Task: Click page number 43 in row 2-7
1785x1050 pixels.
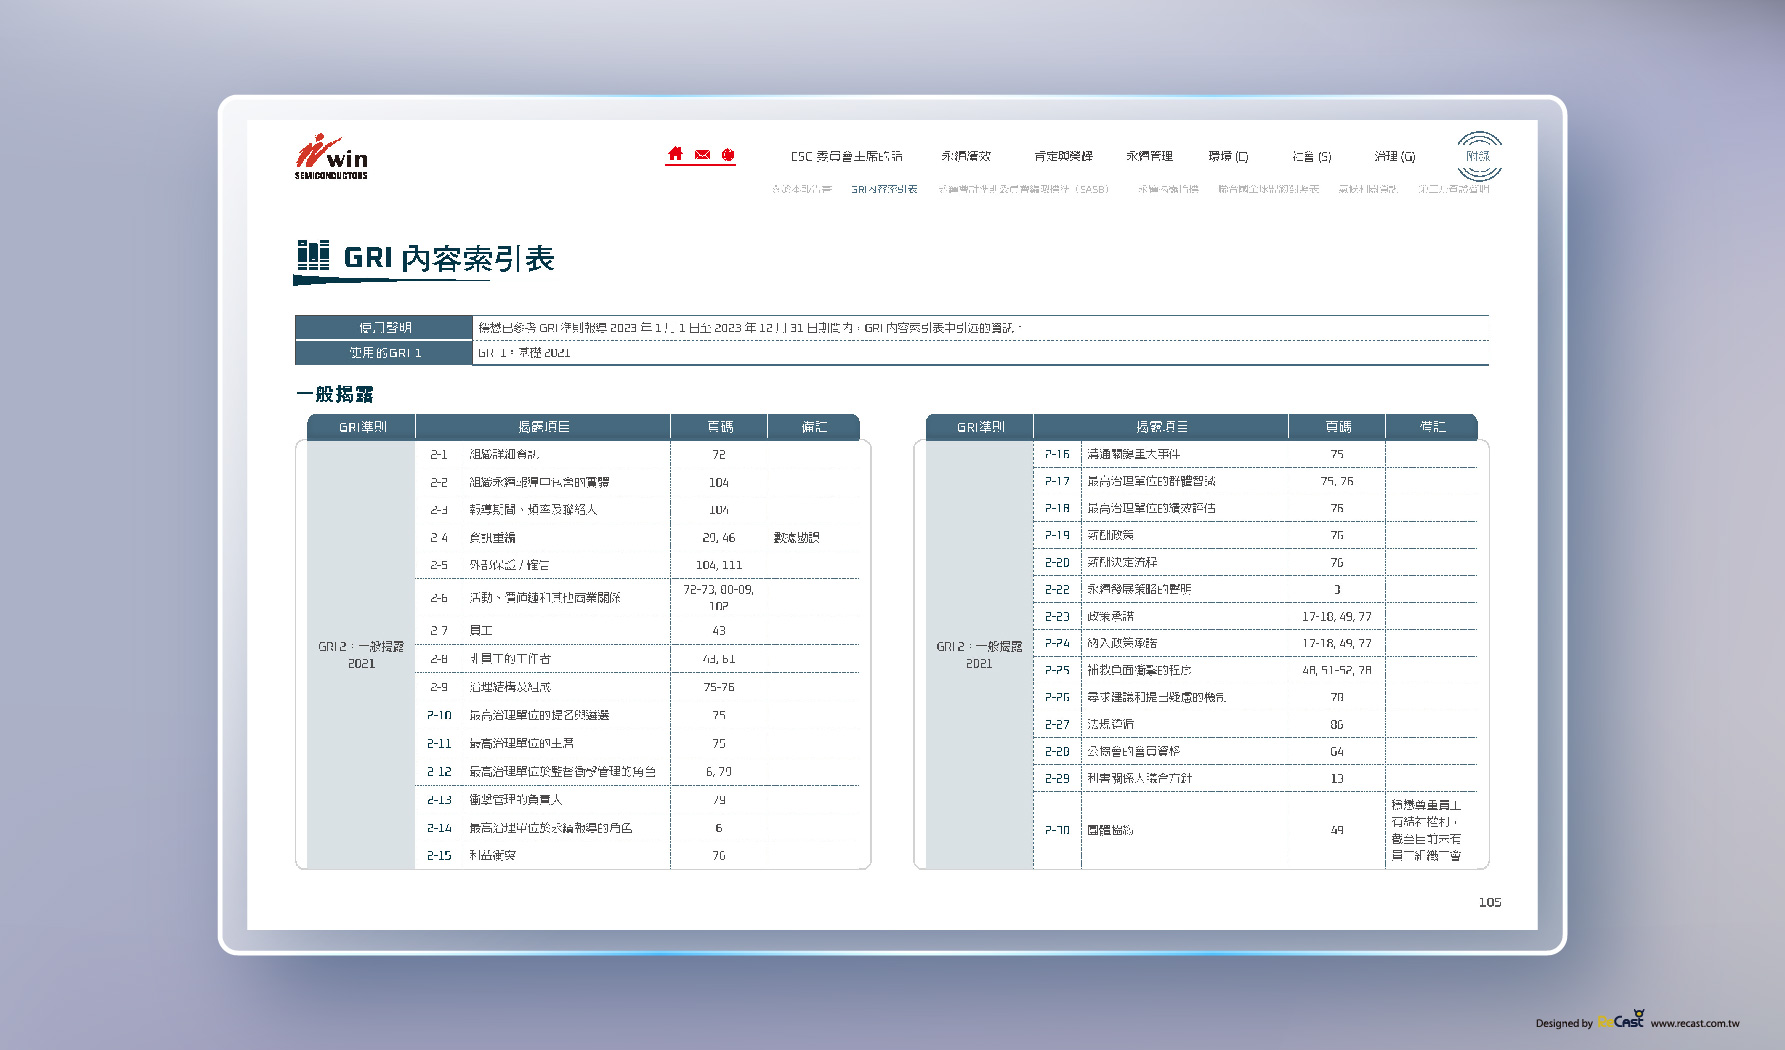Action: [x=719, y=630]
